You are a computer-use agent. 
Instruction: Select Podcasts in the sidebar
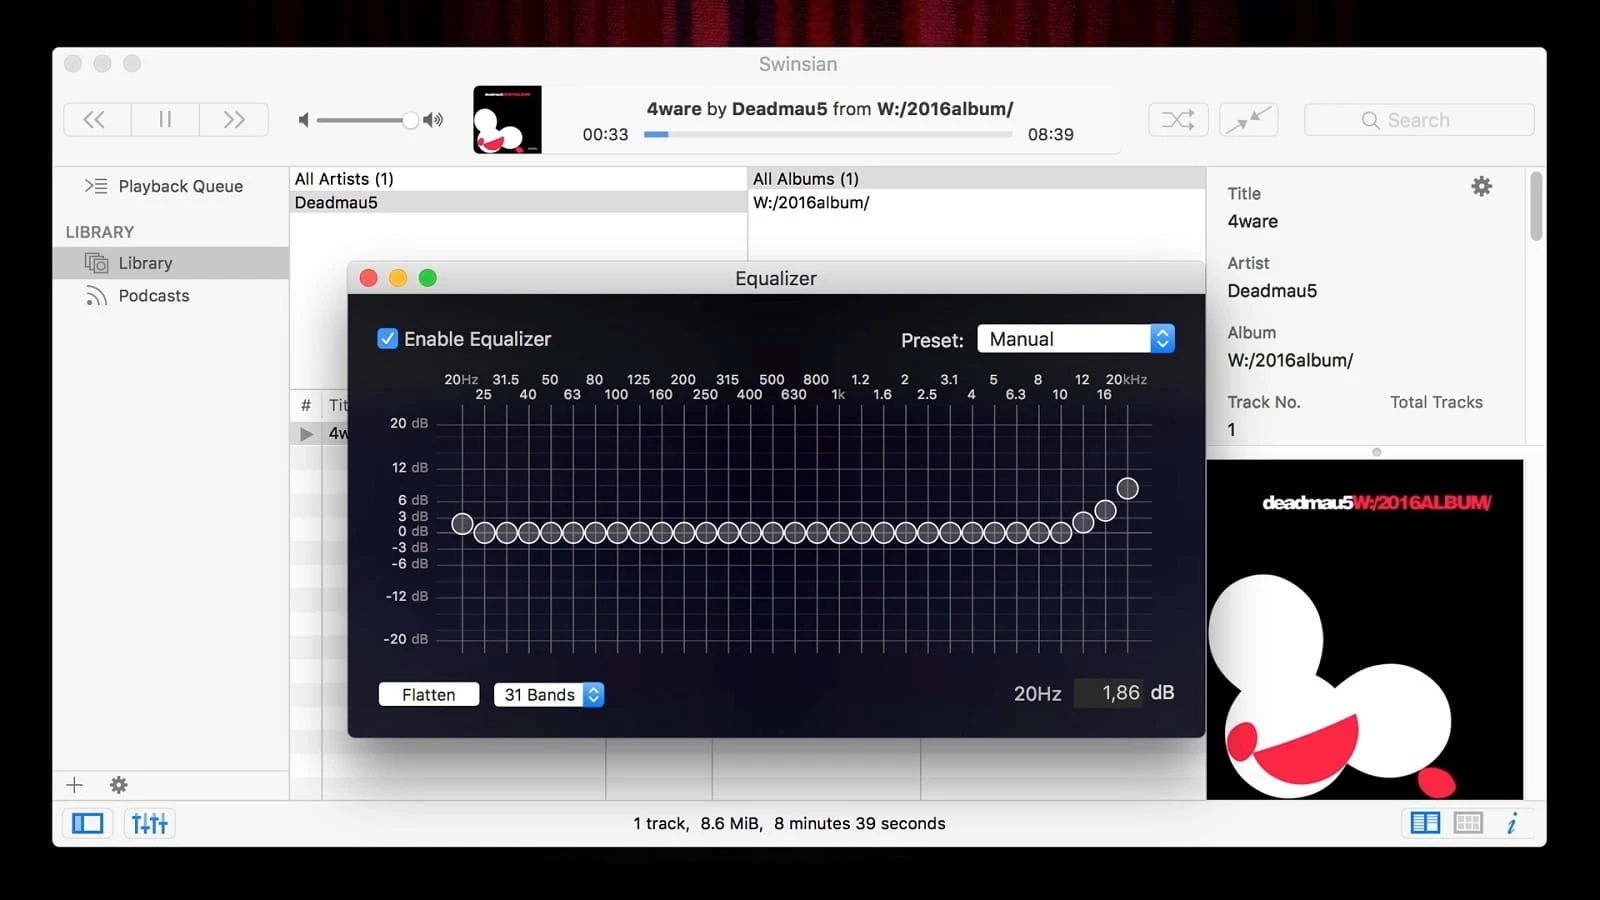tap(154, 296)
